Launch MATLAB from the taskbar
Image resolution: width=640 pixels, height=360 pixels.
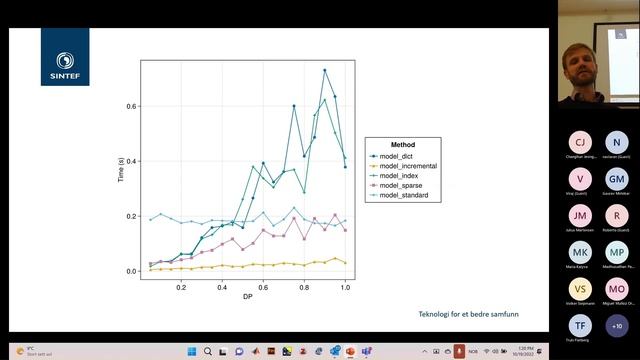click(x=256, y=351)
